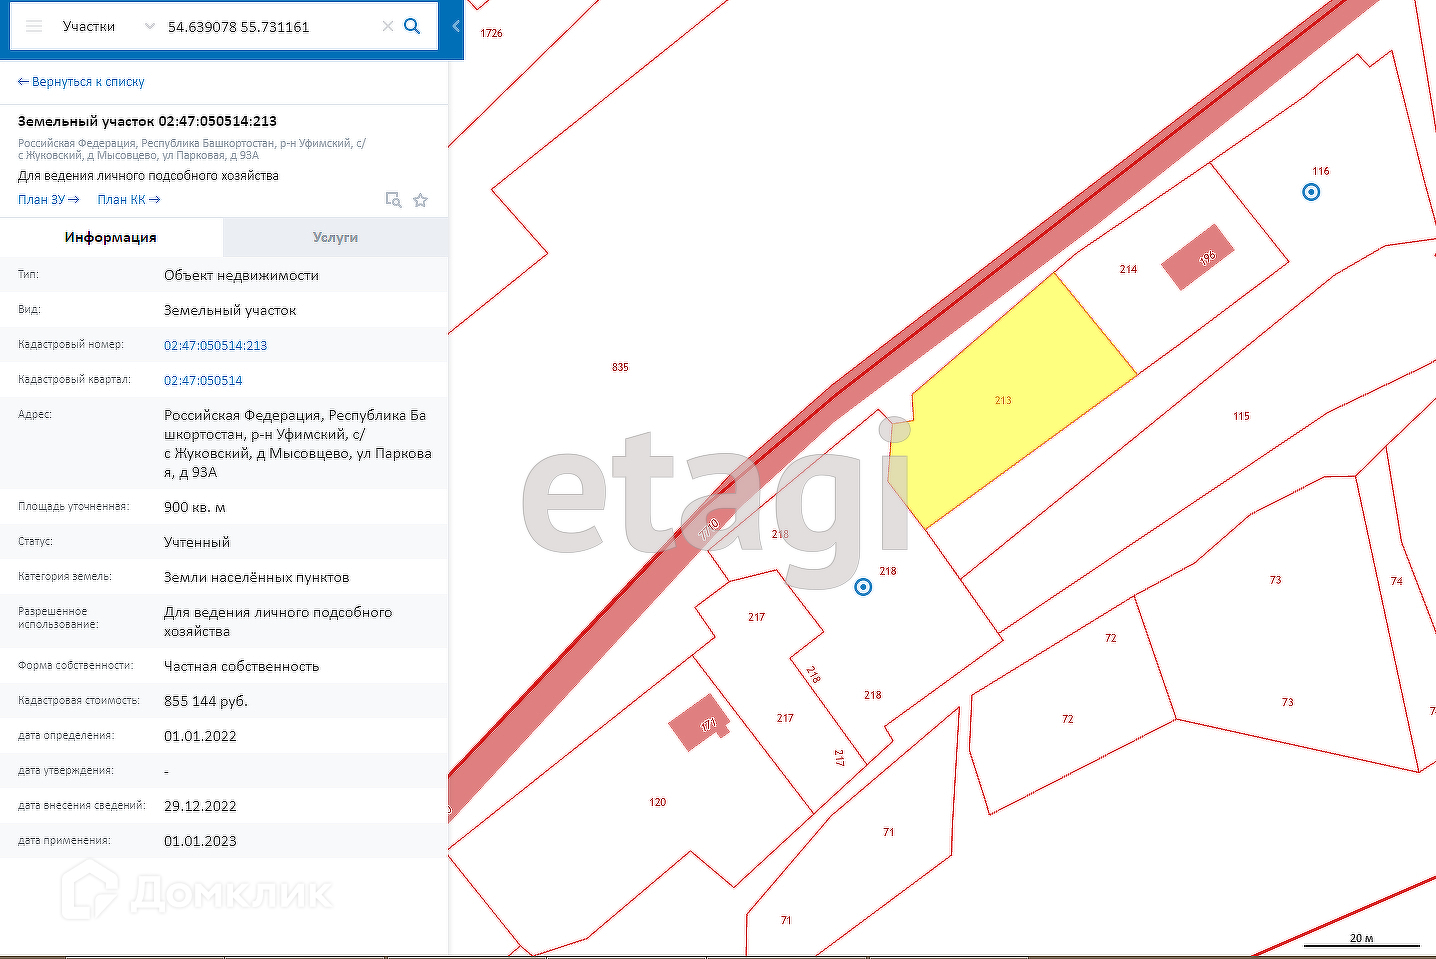Screen dimensions: 1436x959
Task: Open План КК link
Action: (129, 200)
